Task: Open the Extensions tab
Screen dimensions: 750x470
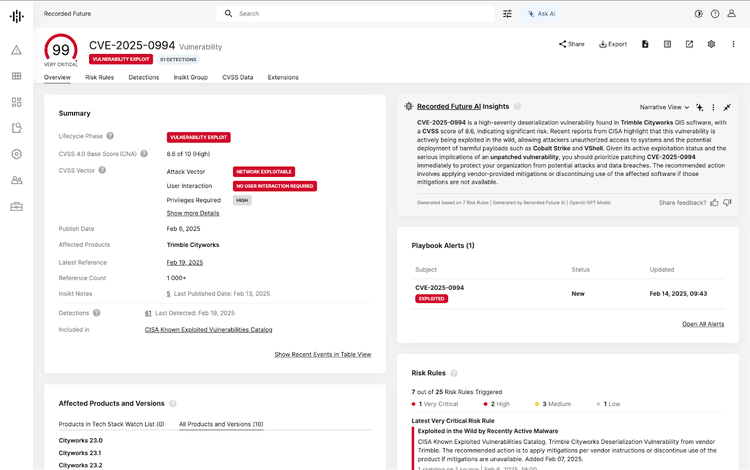Action: tap(283, 77)
